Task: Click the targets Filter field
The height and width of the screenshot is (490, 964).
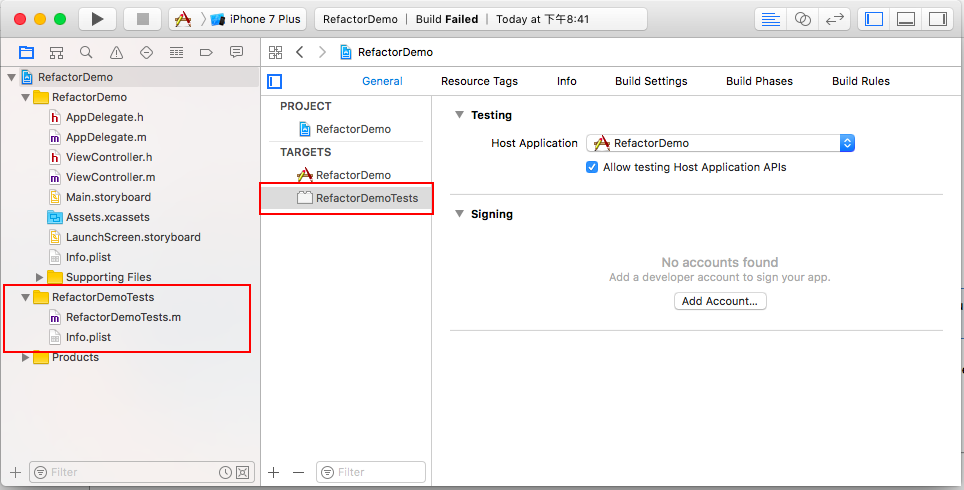Action: (371, 472)
